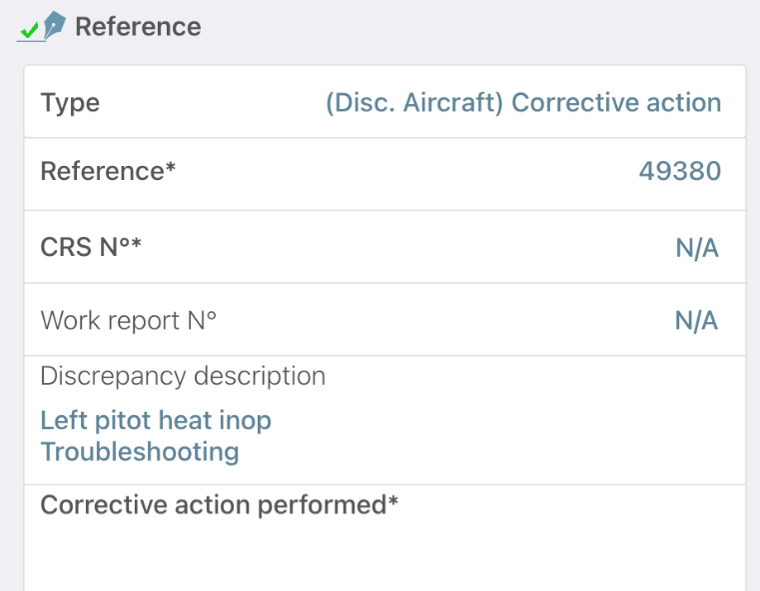Focus the empty Corrective action performed text area

384,555
